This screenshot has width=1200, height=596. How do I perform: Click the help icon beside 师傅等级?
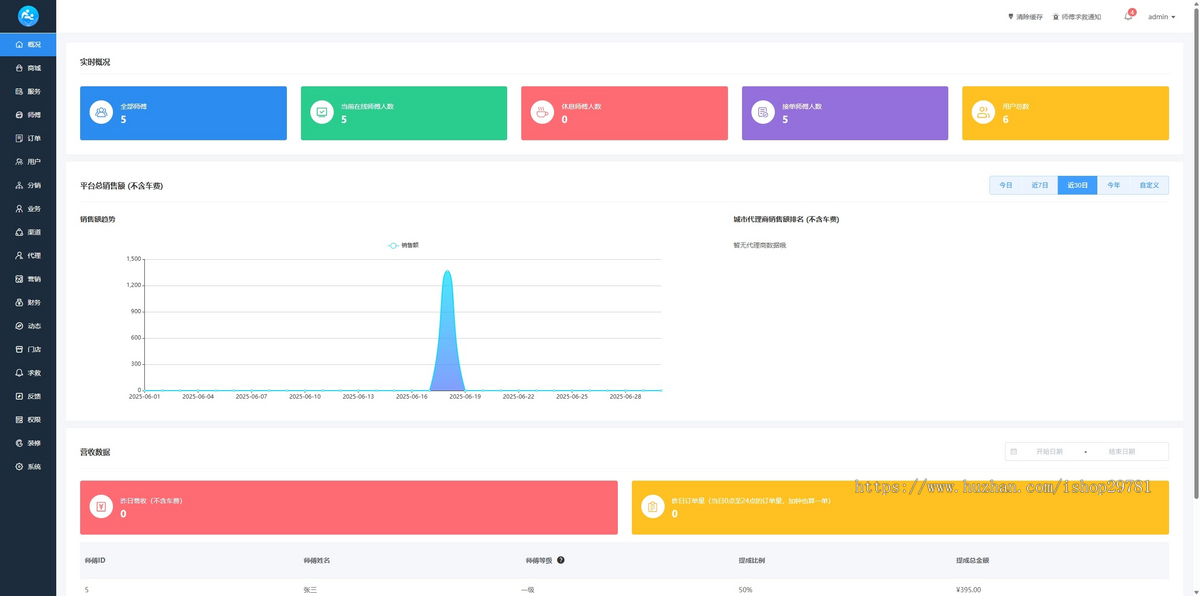(561, 560)
